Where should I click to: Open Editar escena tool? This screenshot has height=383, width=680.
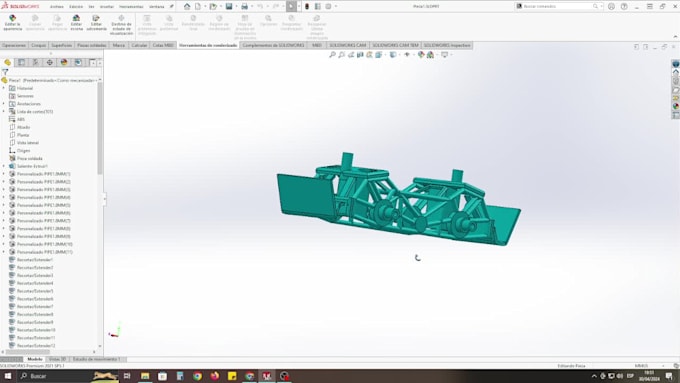[76, 22]
